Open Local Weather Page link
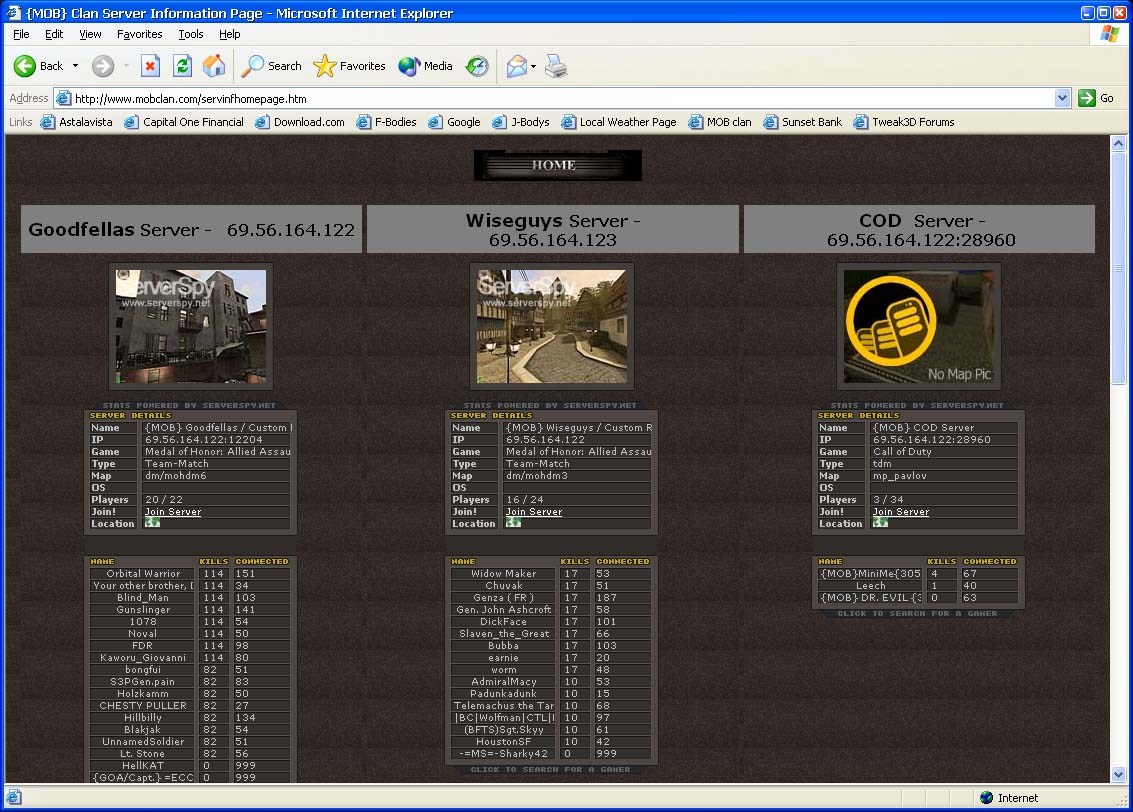The image size is (1133, 812). 619,122
